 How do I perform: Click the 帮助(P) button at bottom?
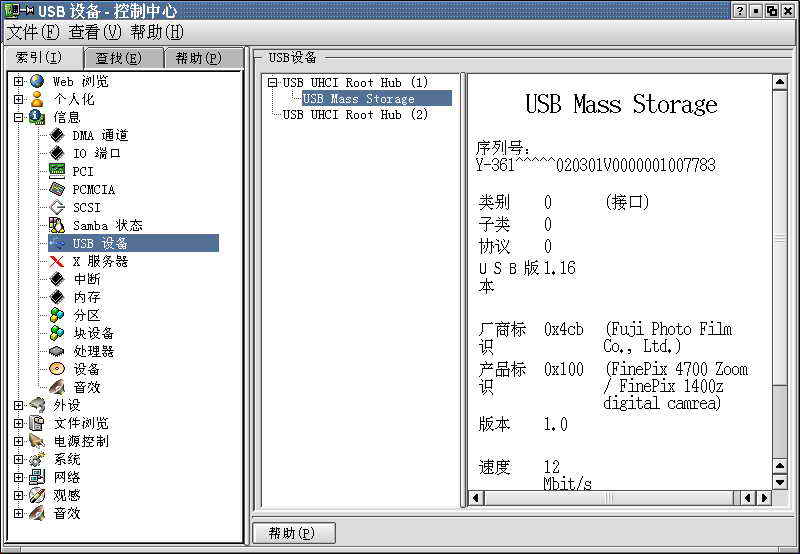(x=294, y=533)
